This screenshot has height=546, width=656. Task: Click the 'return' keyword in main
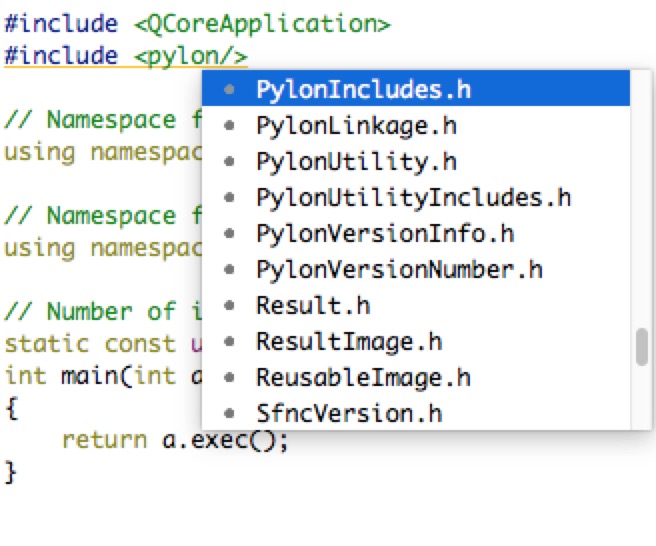[105, 441]
